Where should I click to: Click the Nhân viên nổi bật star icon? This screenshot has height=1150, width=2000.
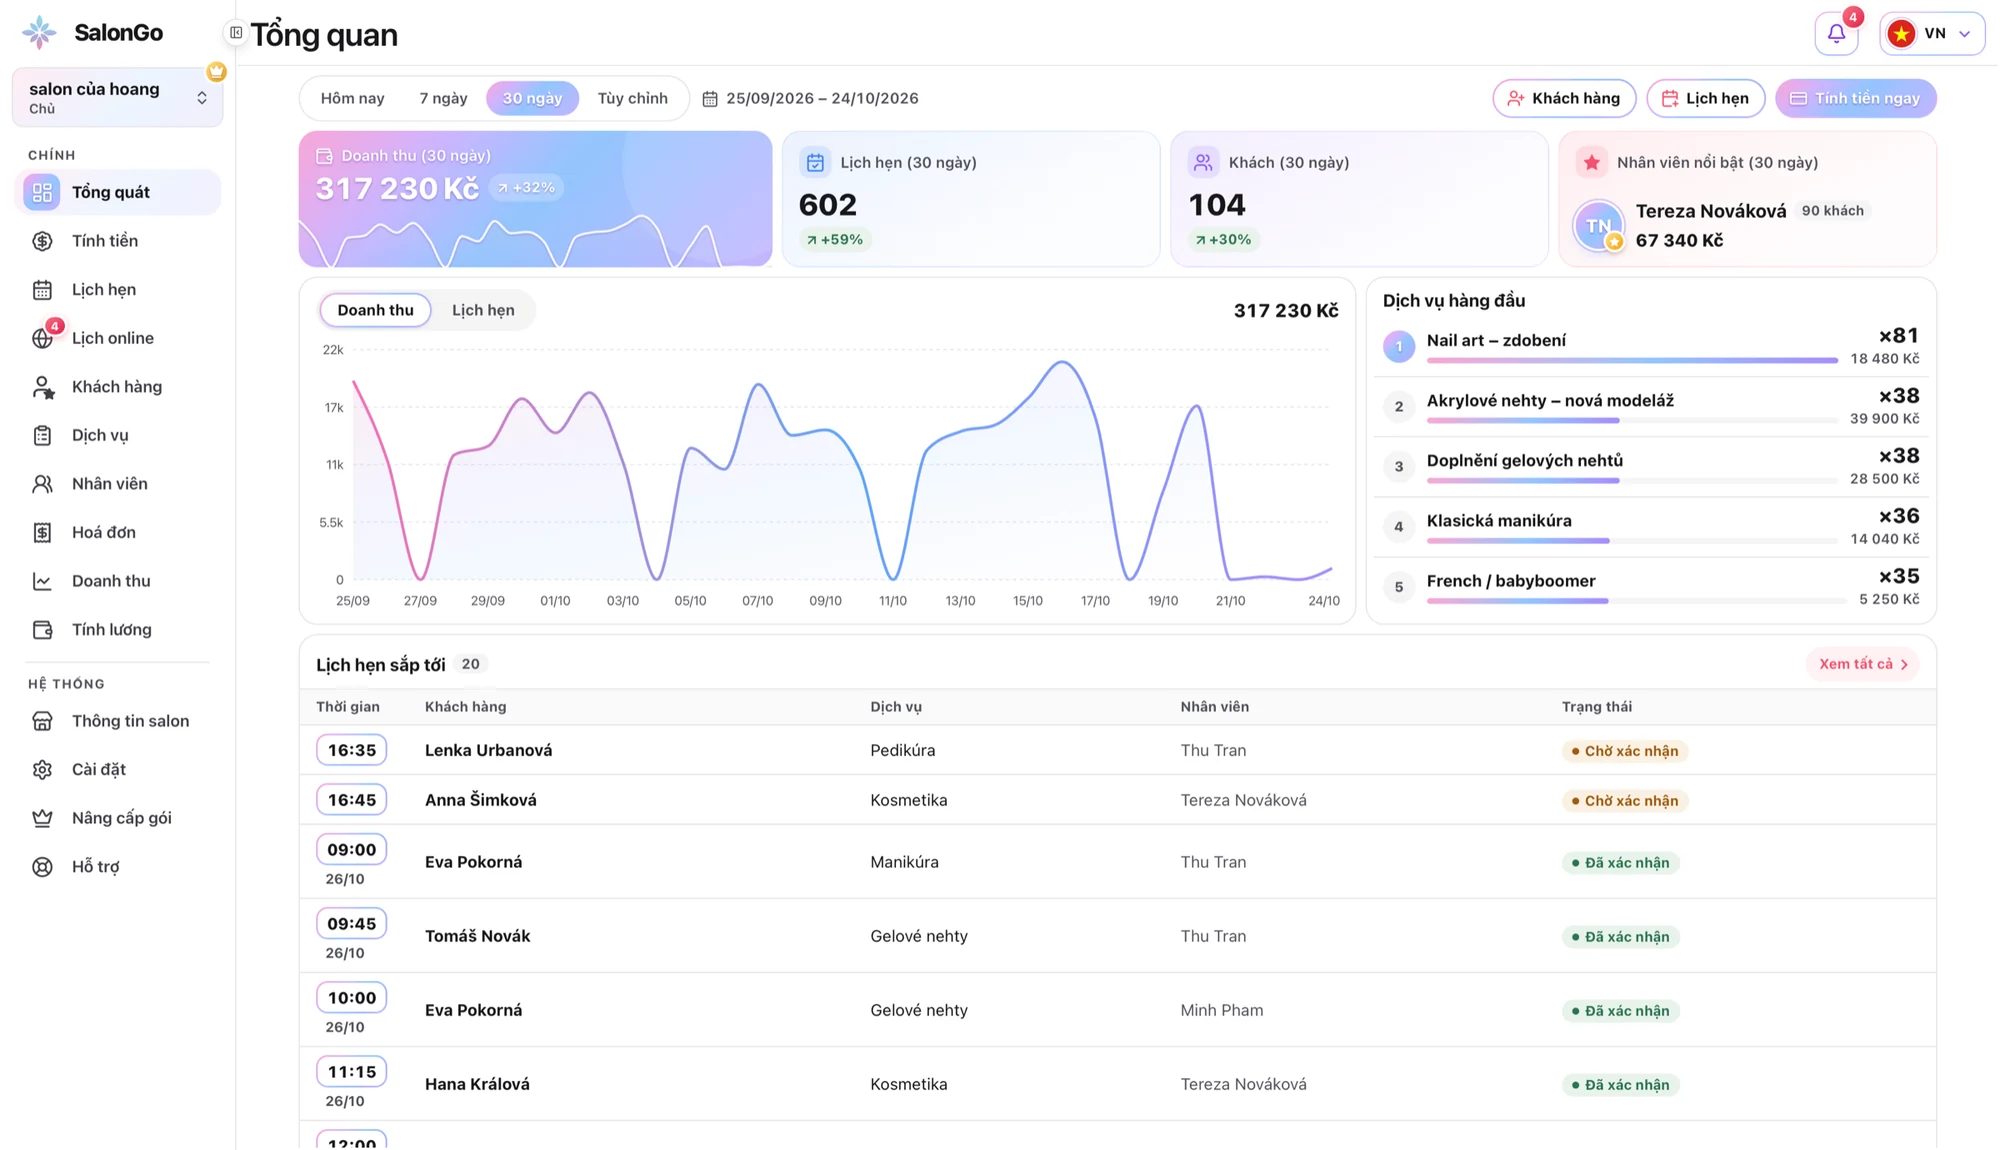1592,162
